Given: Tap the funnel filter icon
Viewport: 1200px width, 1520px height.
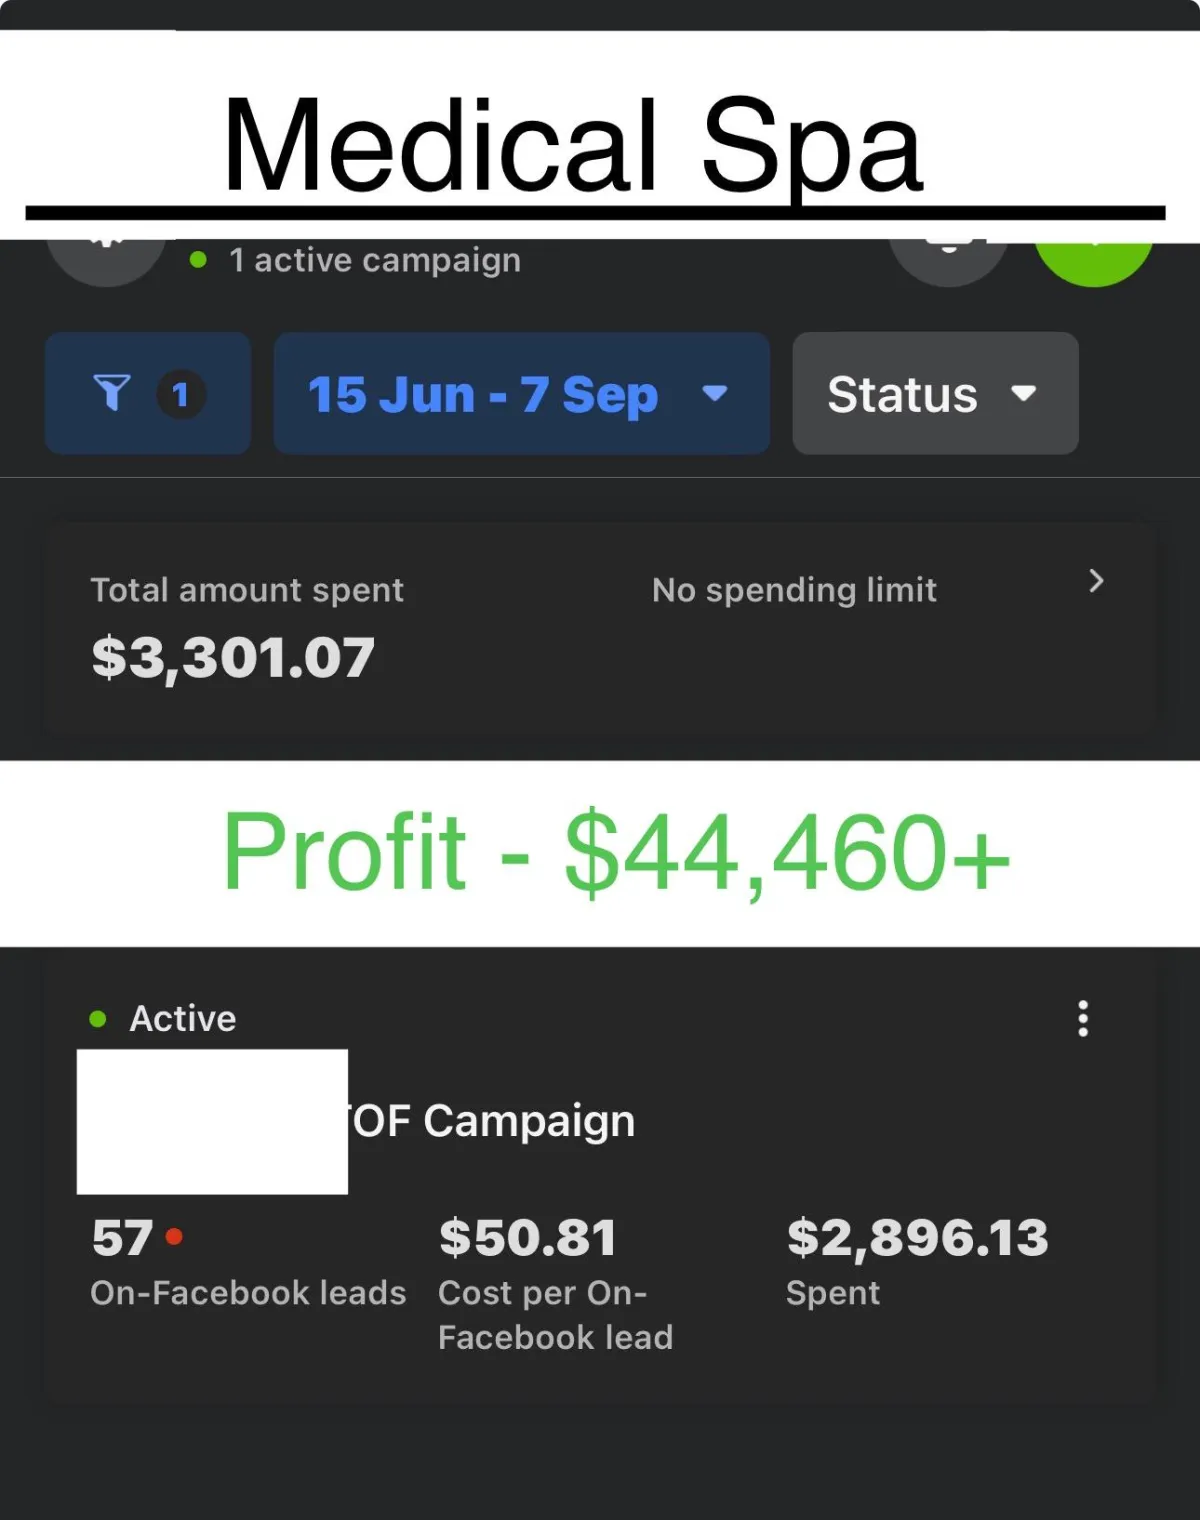Looking at the screenshot, I should point(112,393).
